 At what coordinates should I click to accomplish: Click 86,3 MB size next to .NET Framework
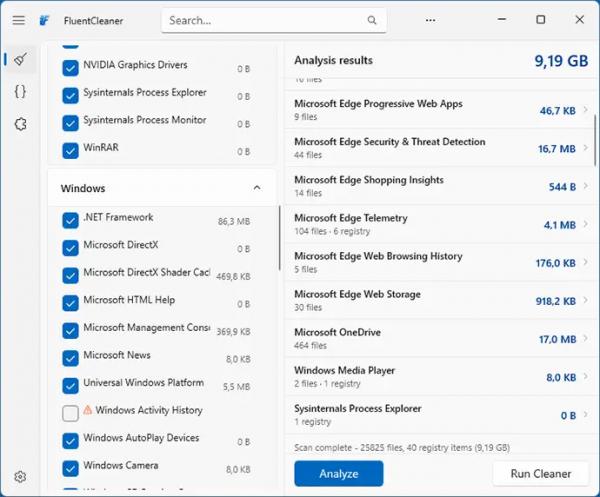tap(234, 222)
